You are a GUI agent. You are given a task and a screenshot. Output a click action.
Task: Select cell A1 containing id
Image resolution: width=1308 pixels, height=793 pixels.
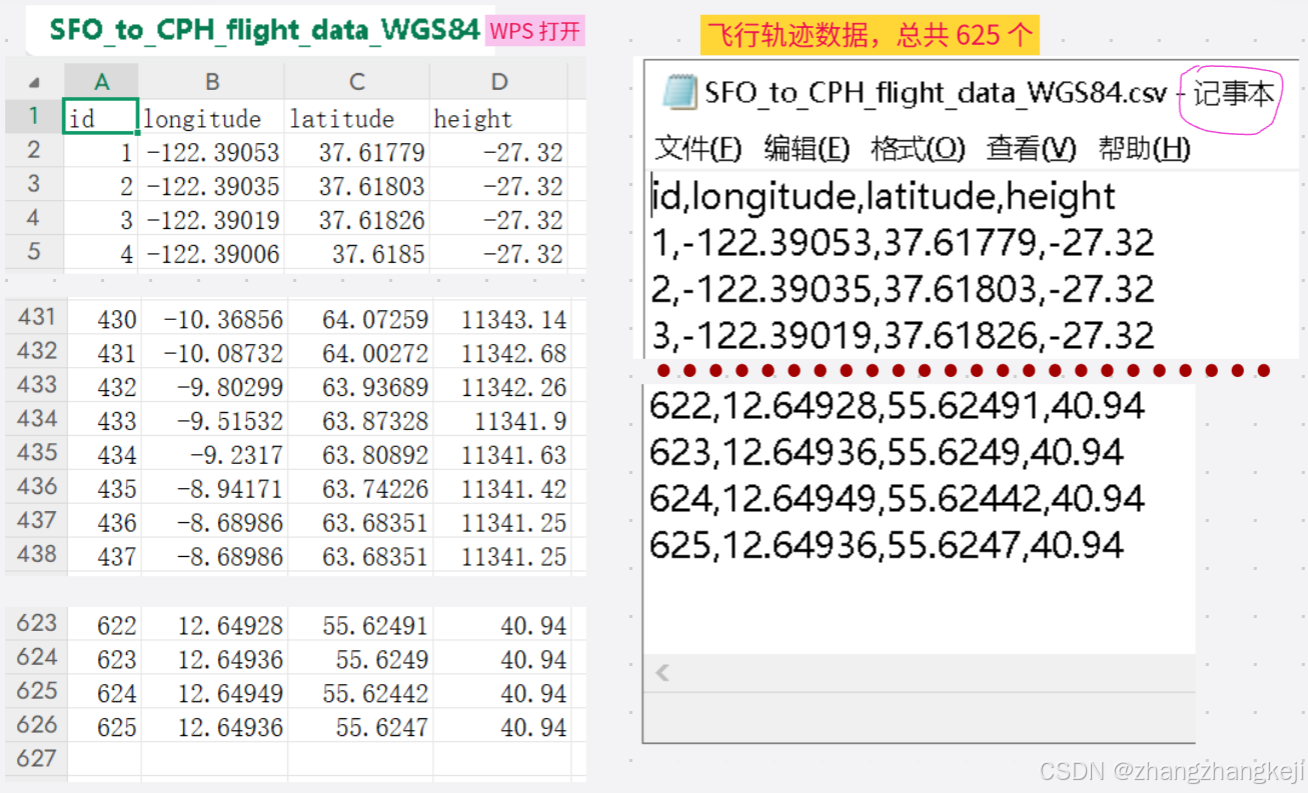(101, 117)
